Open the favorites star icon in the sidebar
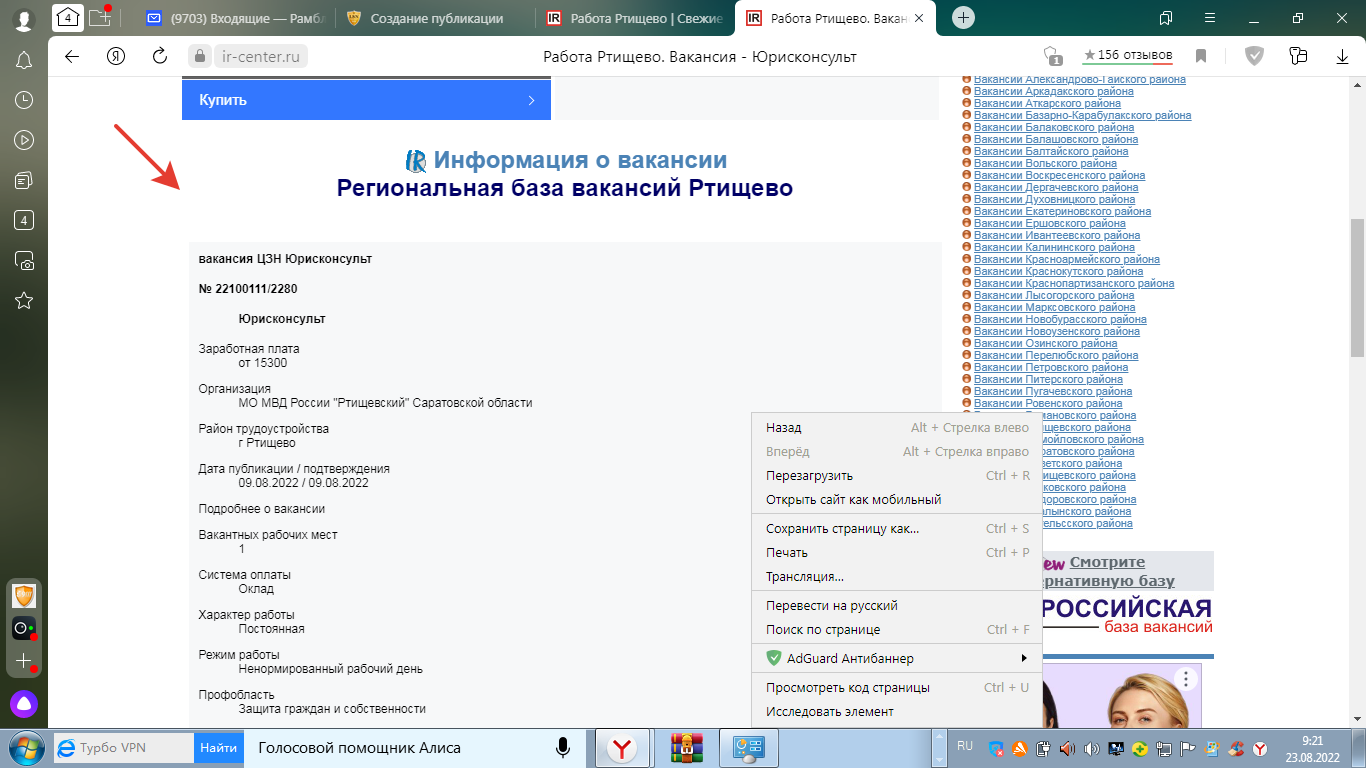Viewport: 1366px width, 768px height. (24, 300)
